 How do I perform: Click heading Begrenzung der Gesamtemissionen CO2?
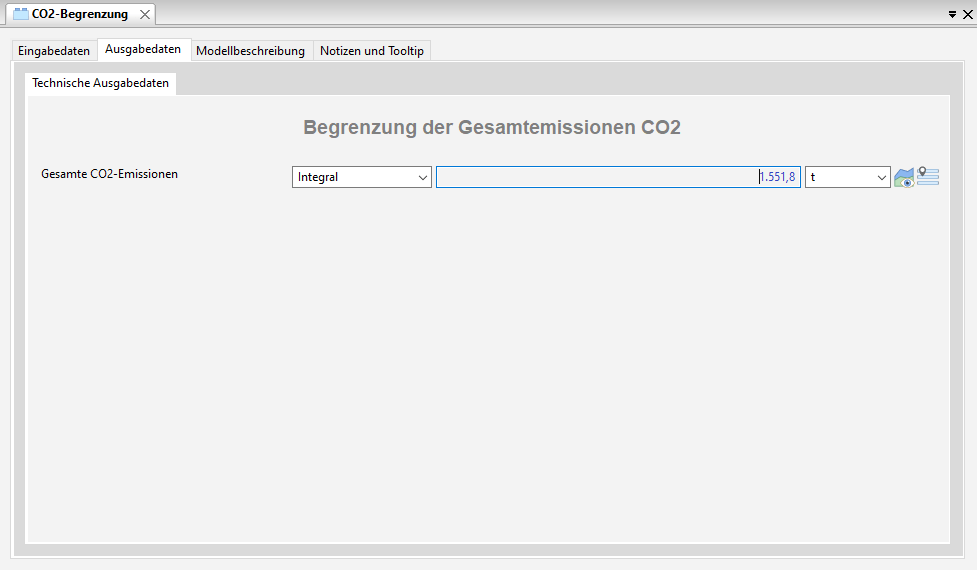tap(491, 128)
